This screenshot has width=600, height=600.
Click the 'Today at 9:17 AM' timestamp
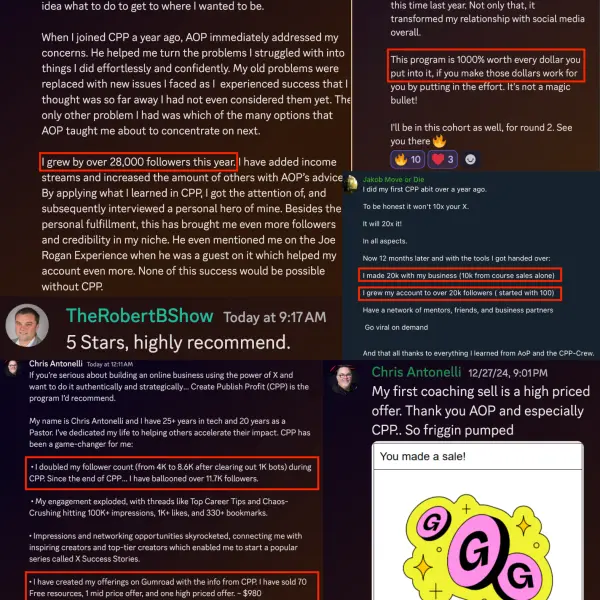tap(275, 317)
